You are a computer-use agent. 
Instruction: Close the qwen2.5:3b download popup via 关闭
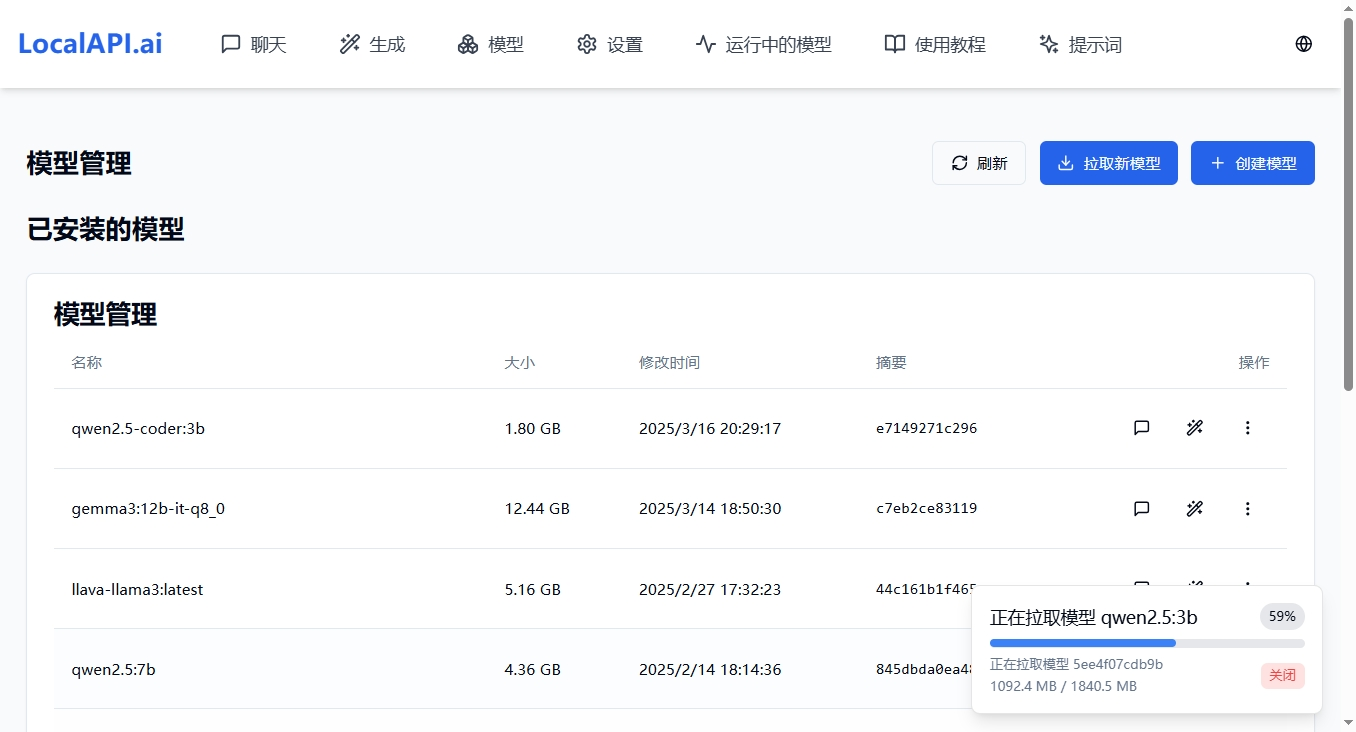(x=1282, y=676)
